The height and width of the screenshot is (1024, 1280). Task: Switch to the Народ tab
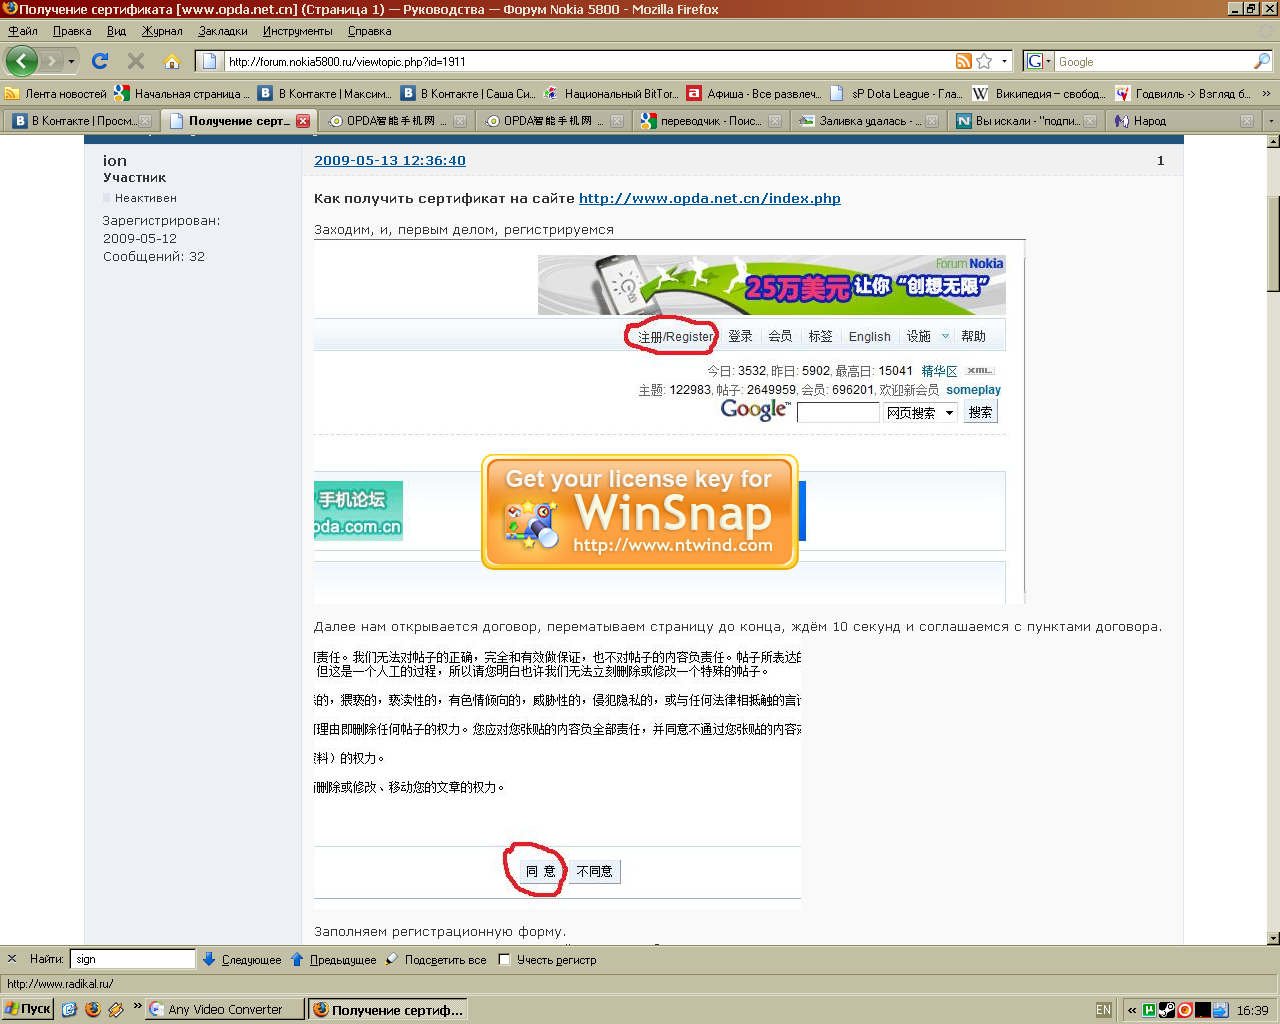1181,121
